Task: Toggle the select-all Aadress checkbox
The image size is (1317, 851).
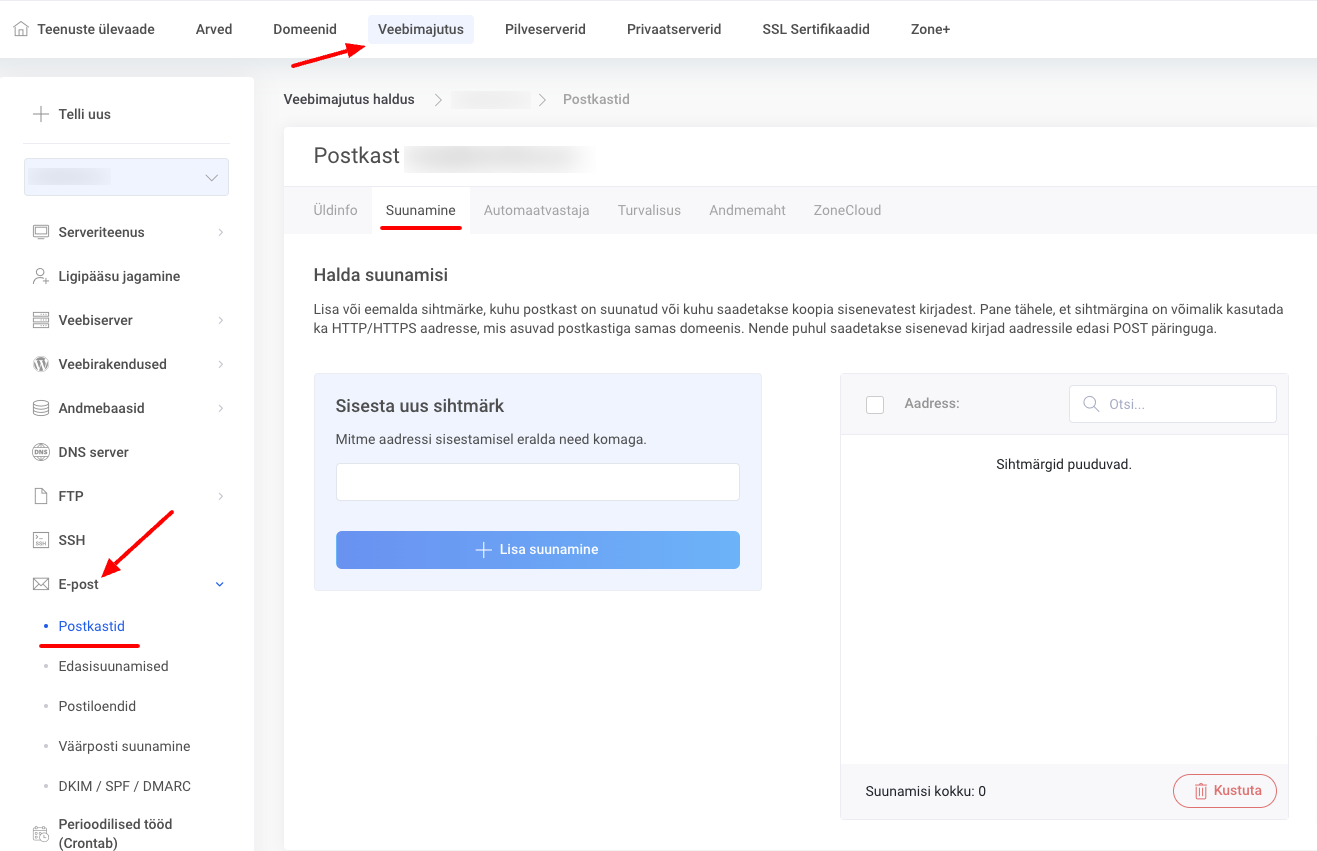Action: (875, 404)
